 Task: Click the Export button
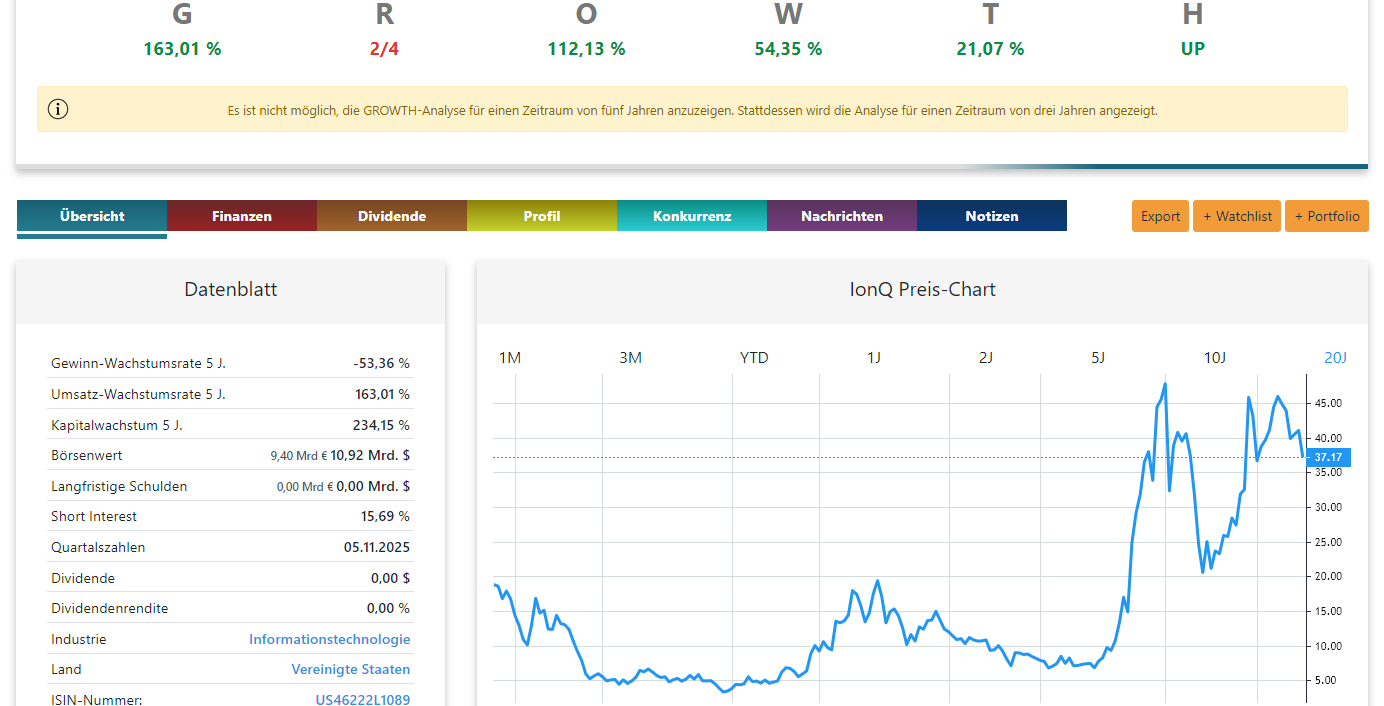point(1160,216)
